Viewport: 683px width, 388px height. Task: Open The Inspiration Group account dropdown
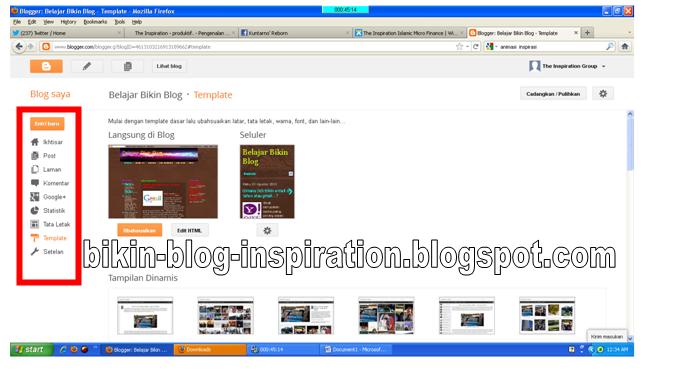[568, 66]
